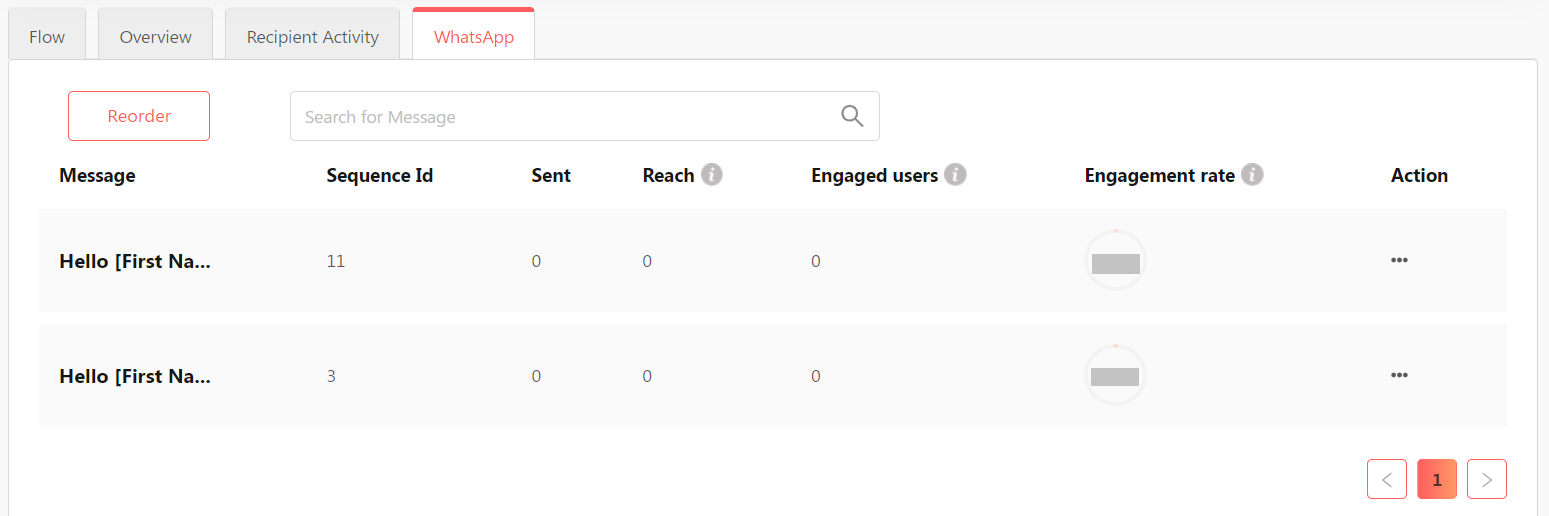
Task: Open the second Hello [First Na... message
Action: point(135,376)
